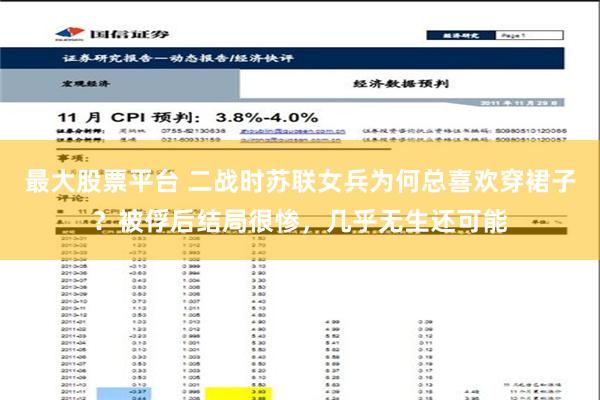600x400 pixels.
Task: Click the blue highlighted cell in the 2011-11 row
Action: 124,392
